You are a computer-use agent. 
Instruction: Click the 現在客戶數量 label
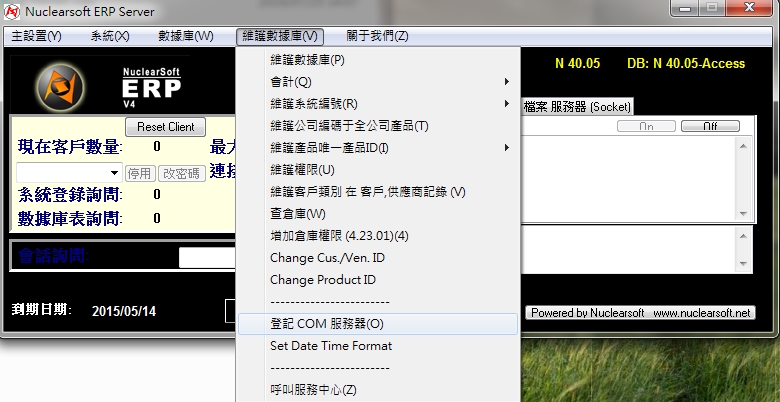[x=70, y=147]
